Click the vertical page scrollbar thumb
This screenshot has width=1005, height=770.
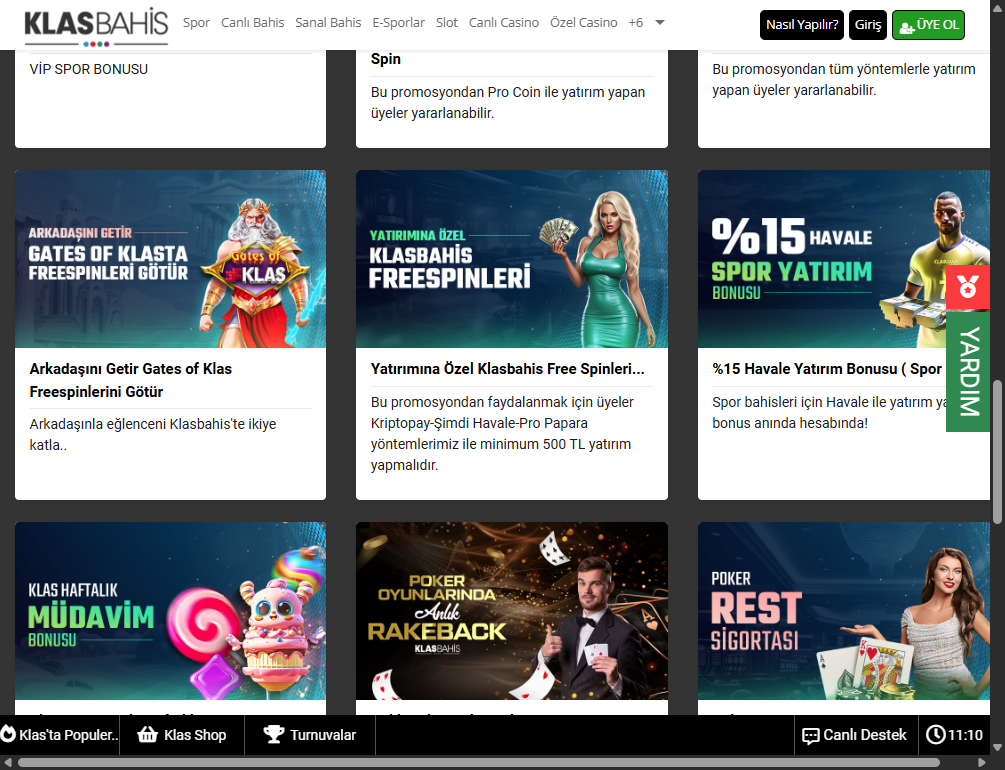click(x=997, y=450)
